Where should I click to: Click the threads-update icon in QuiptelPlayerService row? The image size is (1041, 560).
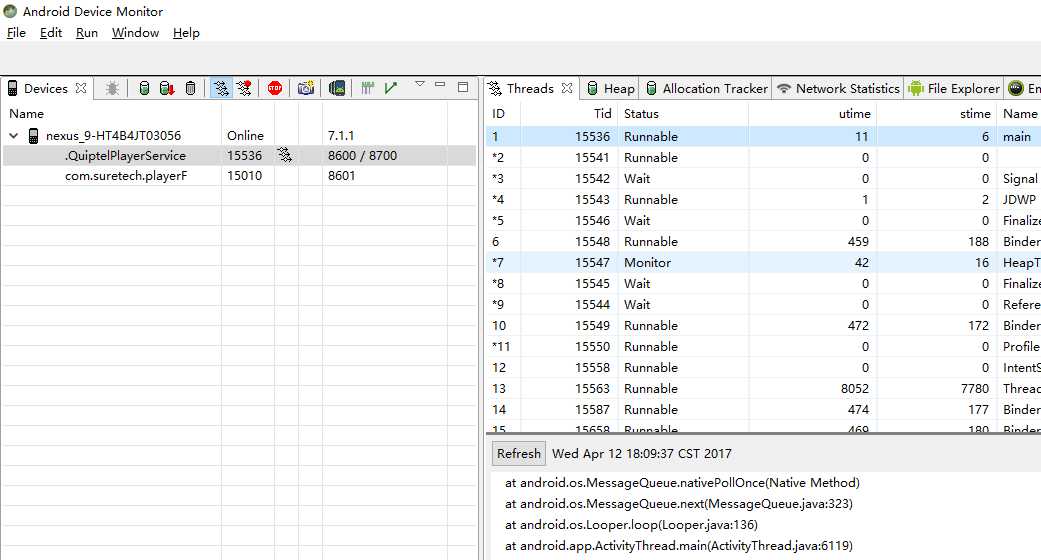(285, 155)
